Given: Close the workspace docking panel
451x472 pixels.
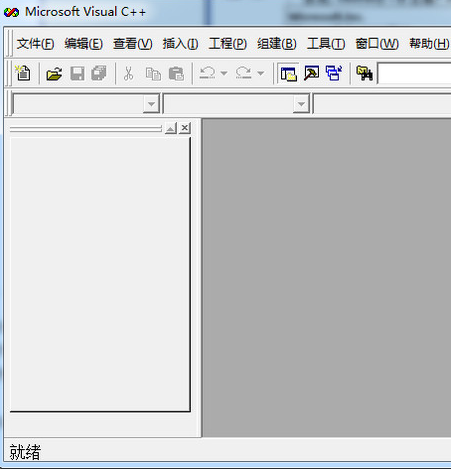Looking at the screenshot, I should 185,128.
